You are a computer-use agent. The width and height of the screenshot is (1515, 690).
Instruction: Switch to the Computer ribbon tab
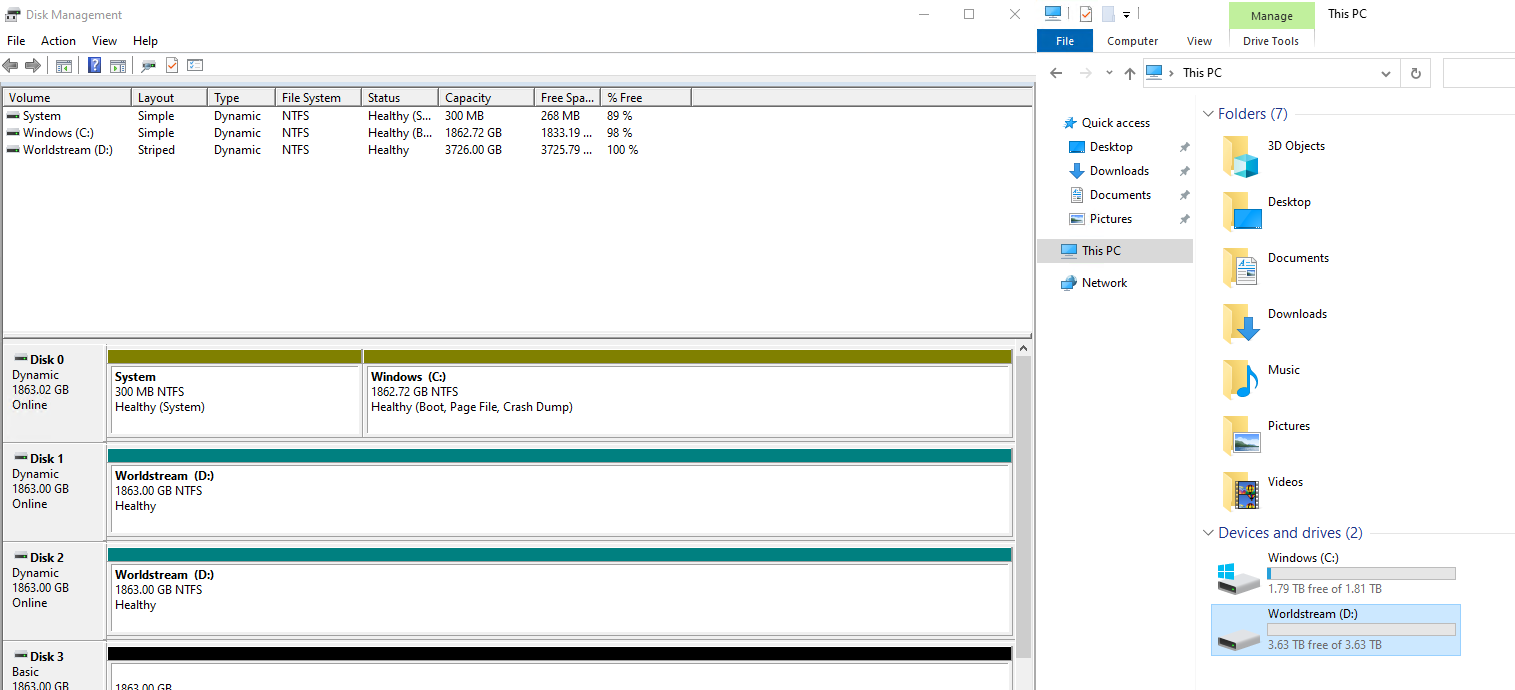(x=1133, y=41)
